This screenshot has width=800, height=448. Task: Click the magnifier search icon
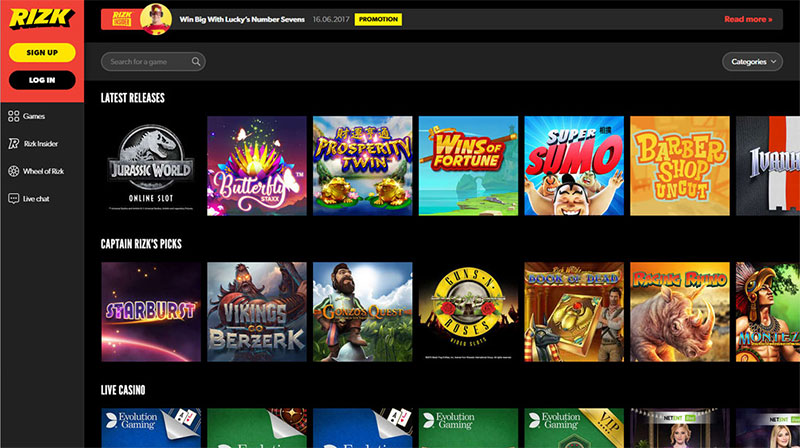pos(196,62)
